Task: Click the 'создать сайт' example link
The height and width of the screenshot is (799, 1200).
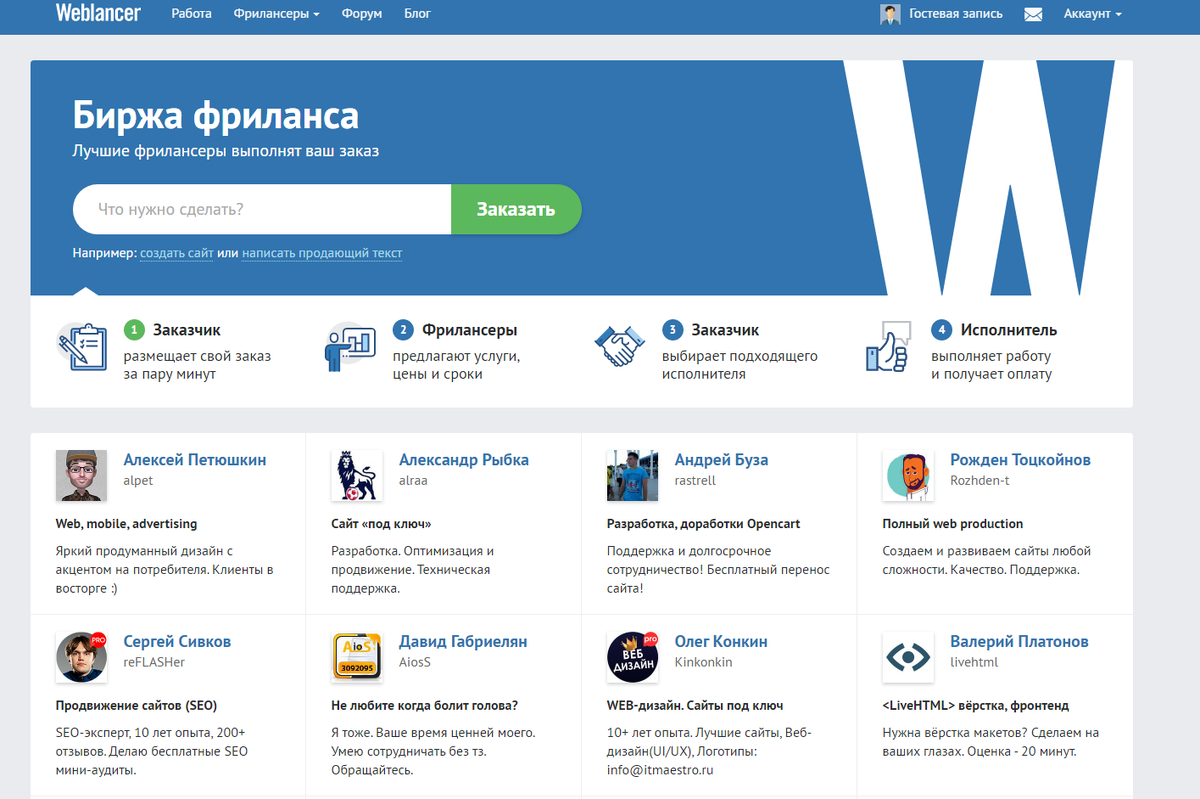Action: pos(176,253)
